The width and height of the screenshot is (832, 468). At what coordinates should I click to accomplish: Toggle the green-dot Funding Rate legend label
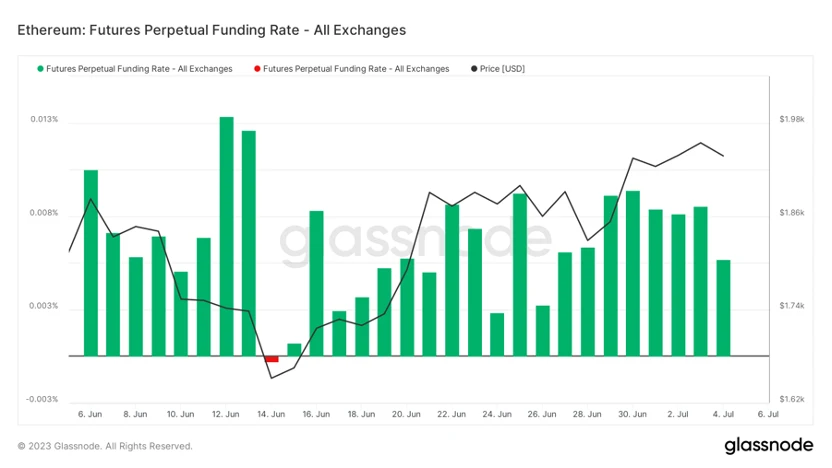(x=139, y=69)
